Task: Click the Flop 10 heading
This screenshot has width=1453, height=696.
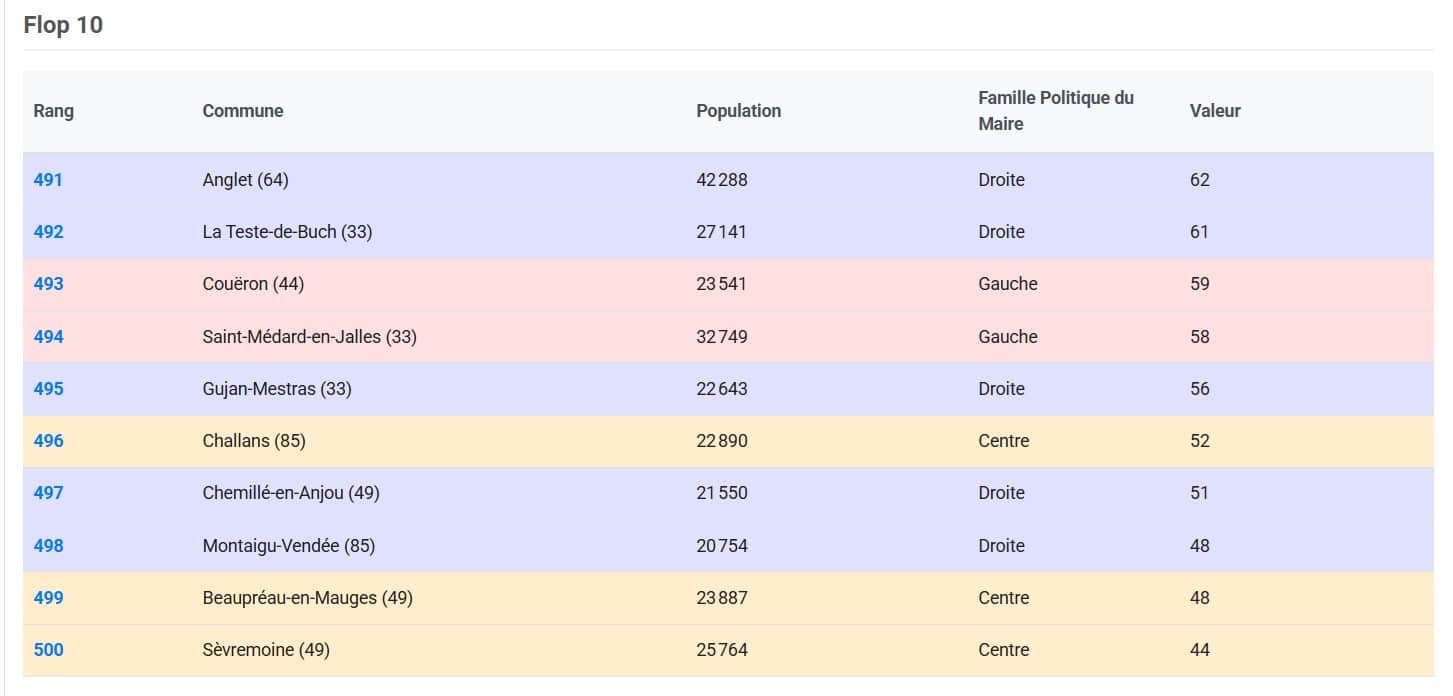Action: (63, 25)
